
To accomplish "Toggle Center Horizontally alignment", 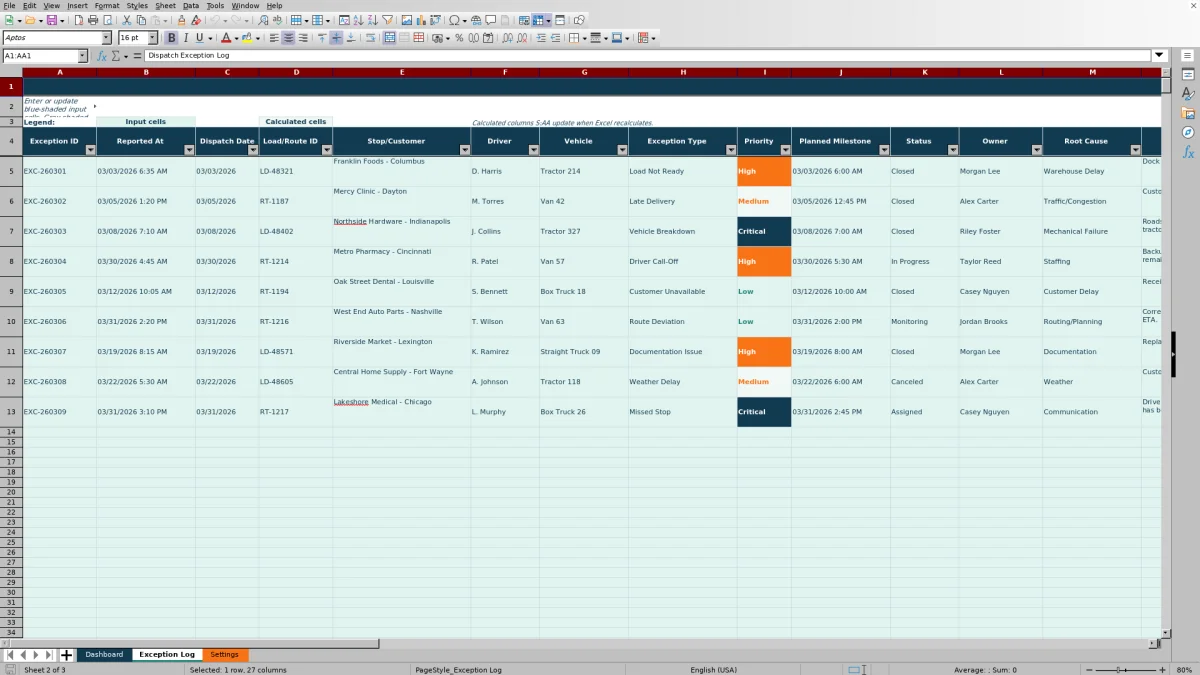I will 287,38.
